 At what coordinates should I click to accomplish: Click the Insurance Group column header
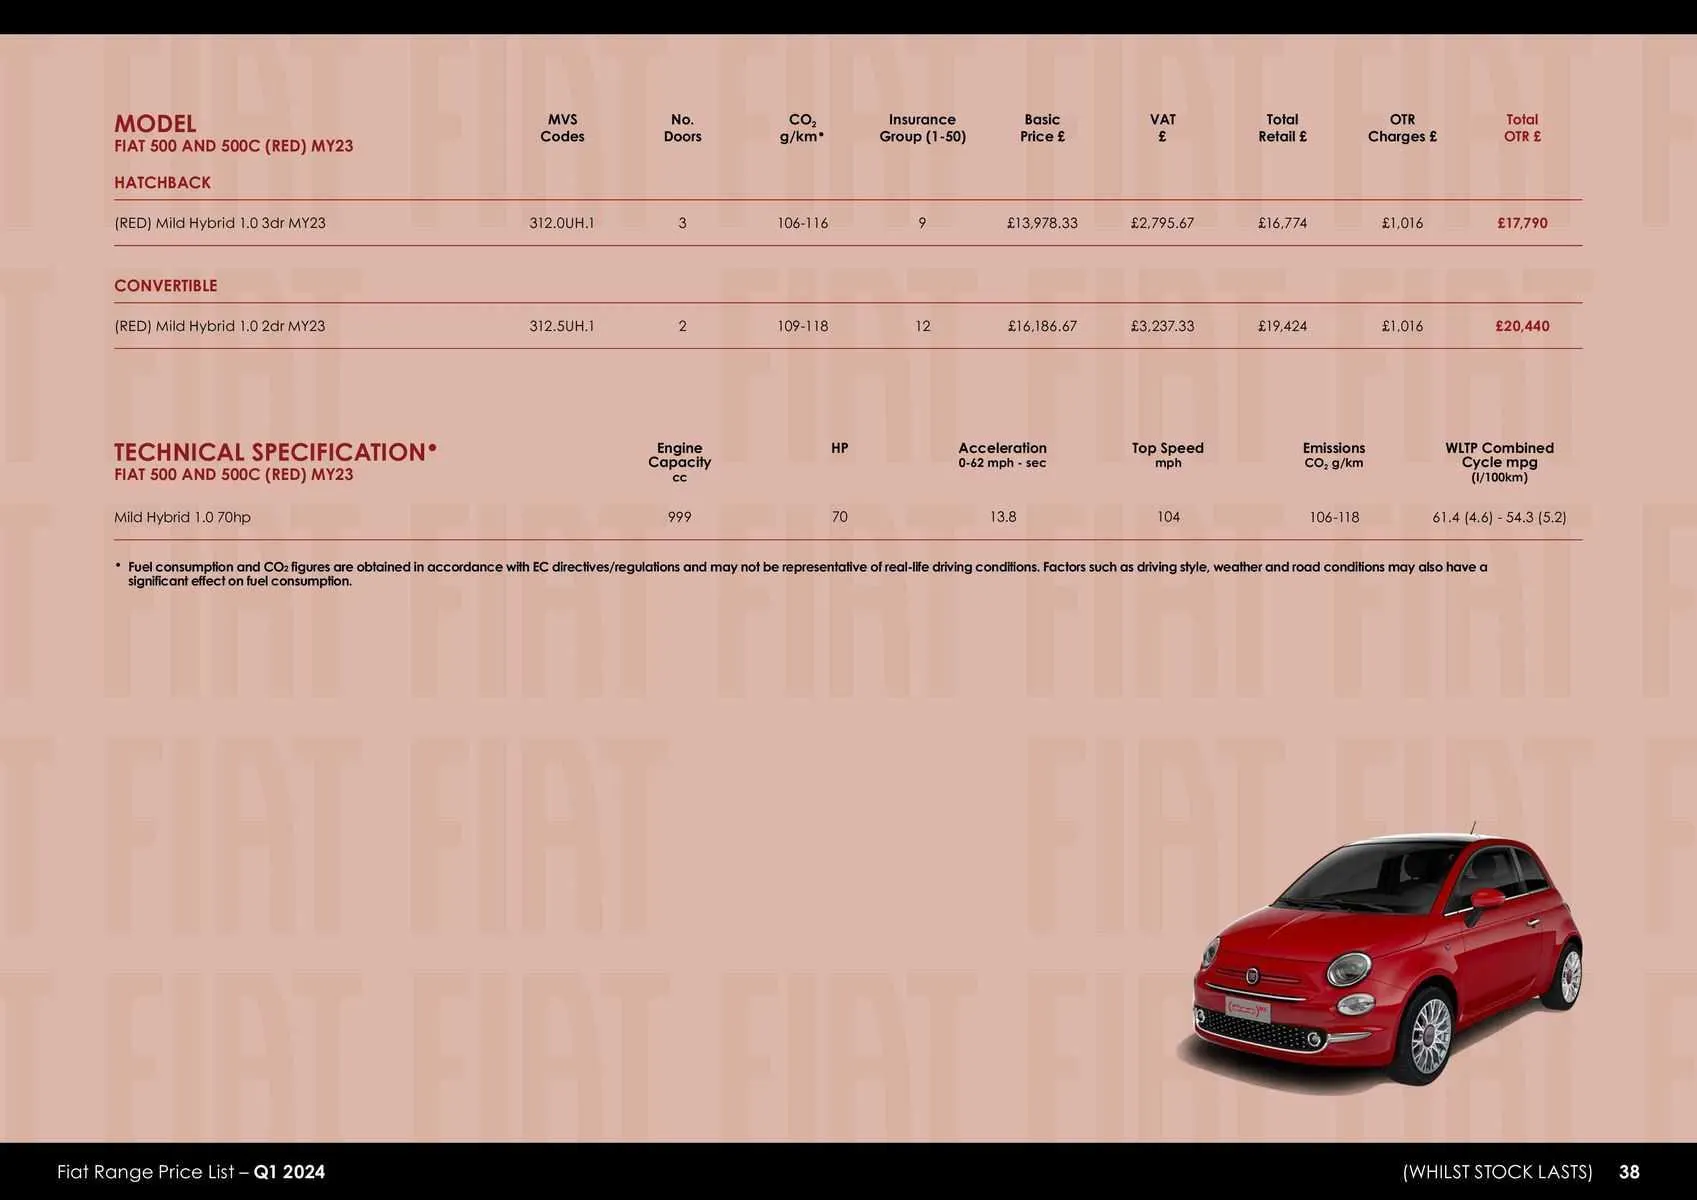921,128
